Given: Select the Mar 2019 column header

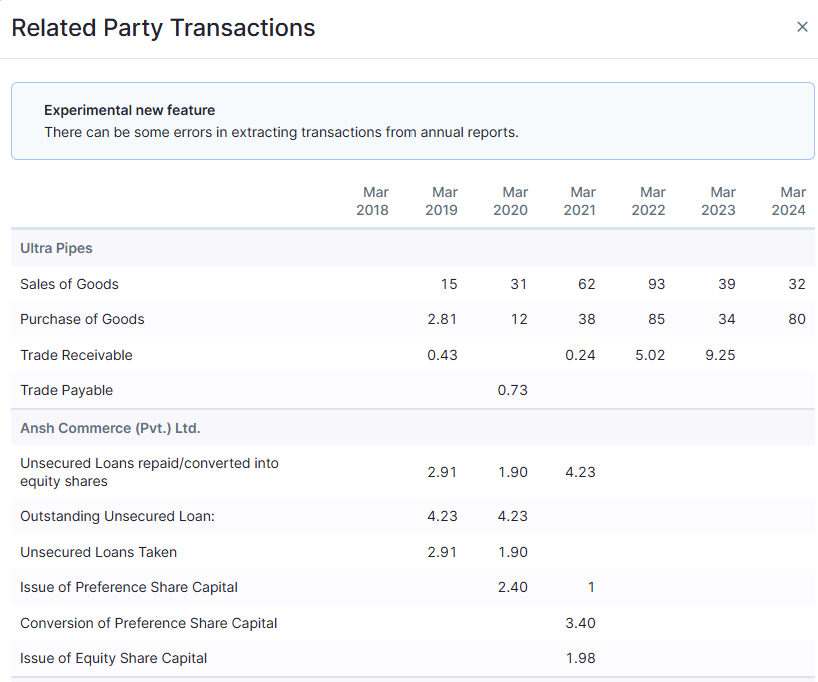Looking at the screenshot, I should [x=441, y=201].
